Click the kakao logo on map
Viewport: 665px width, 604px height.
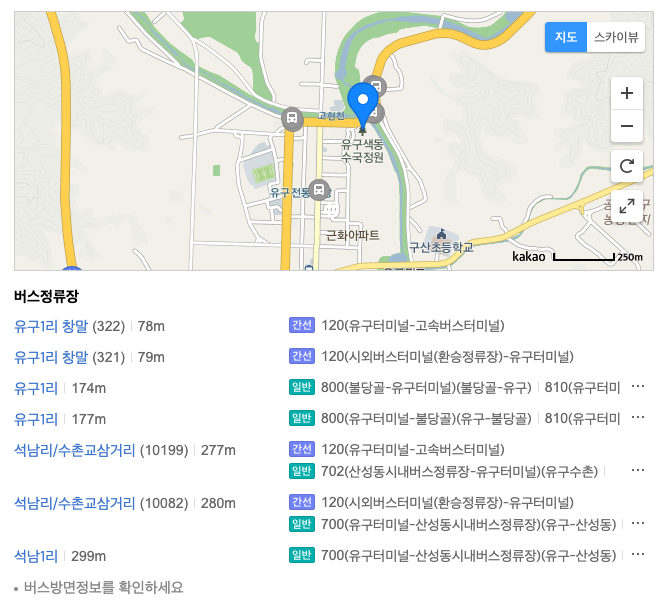(x=528, y=257)
